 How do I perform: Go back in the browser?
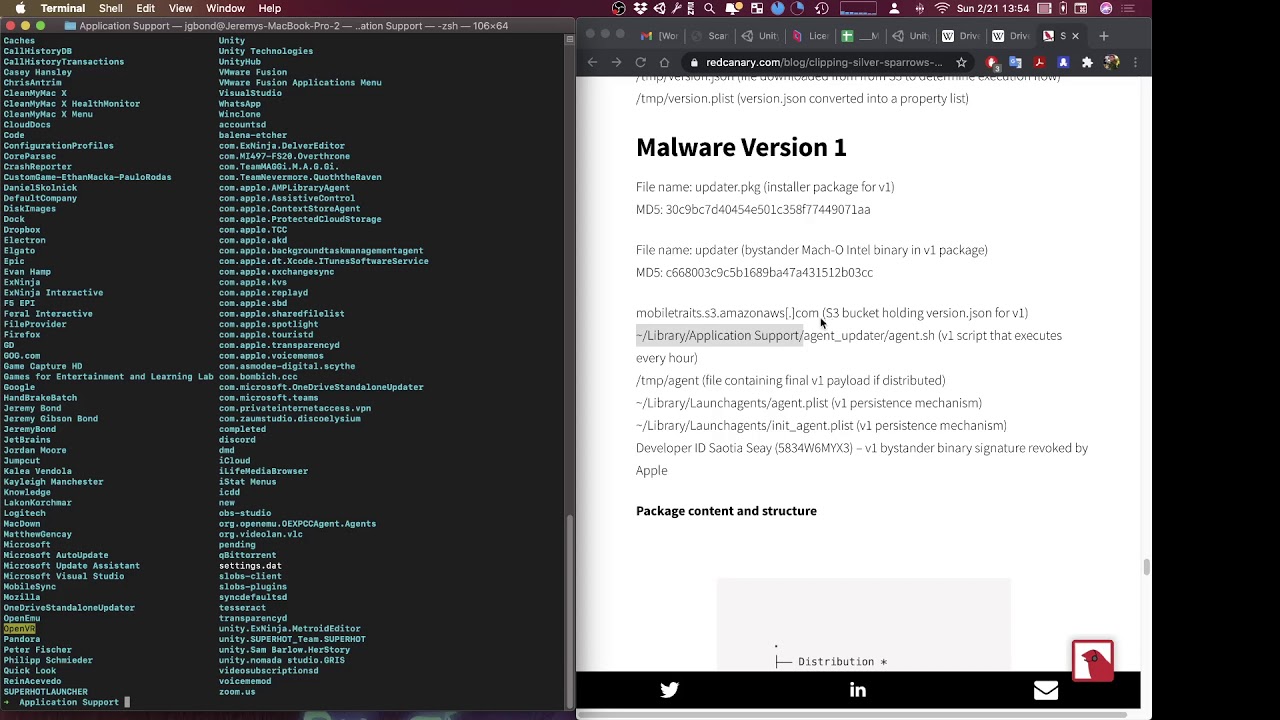tap(592, 62)
